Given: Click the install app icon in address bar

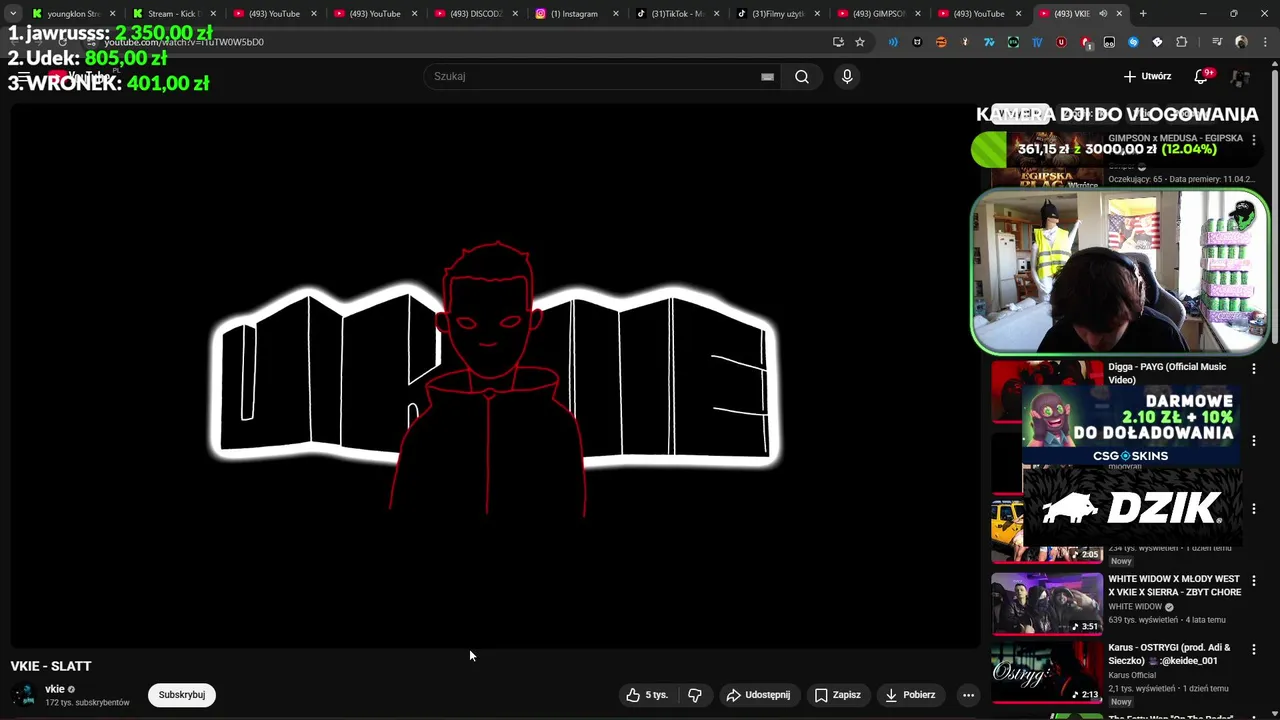Looking at the screenshot, I should click(839, 42).
